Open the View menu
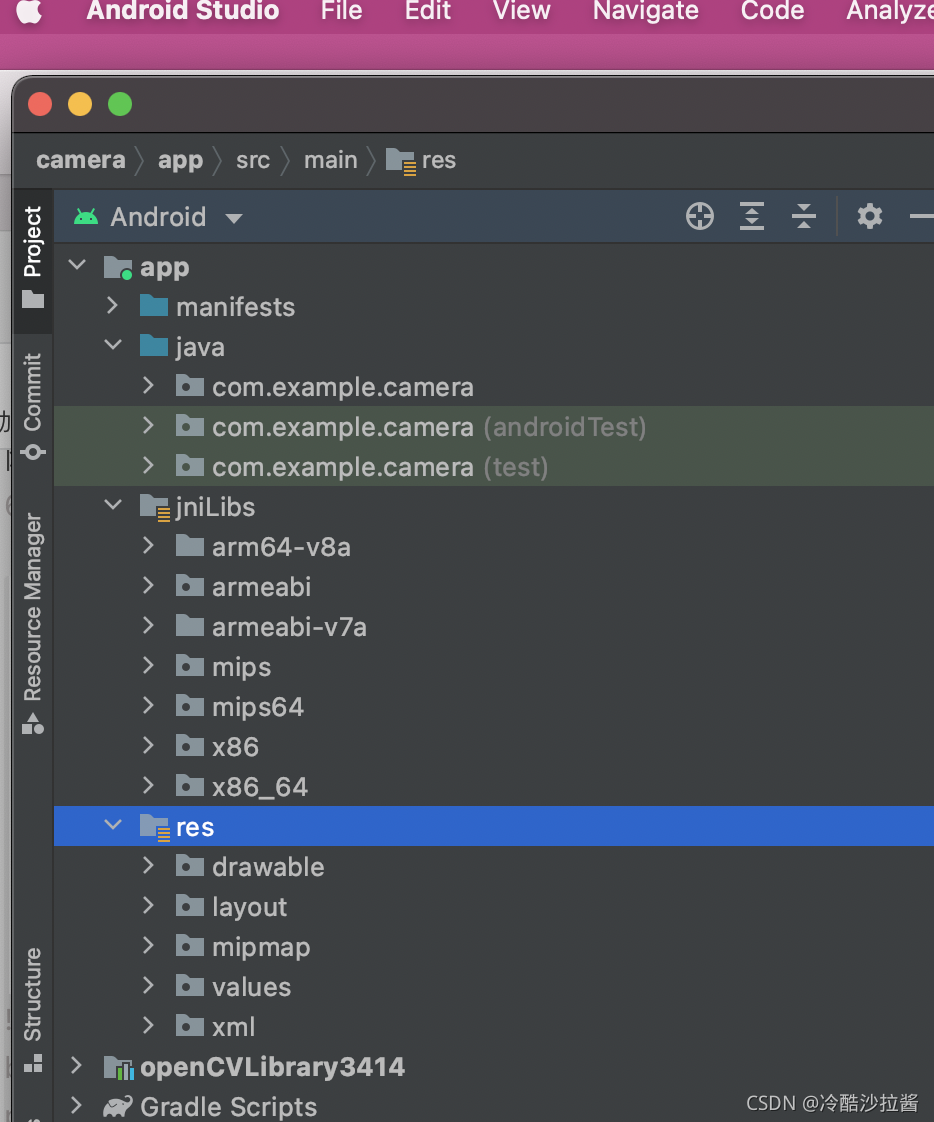This screenshot has height=1122, width=934. coord(522,11)
